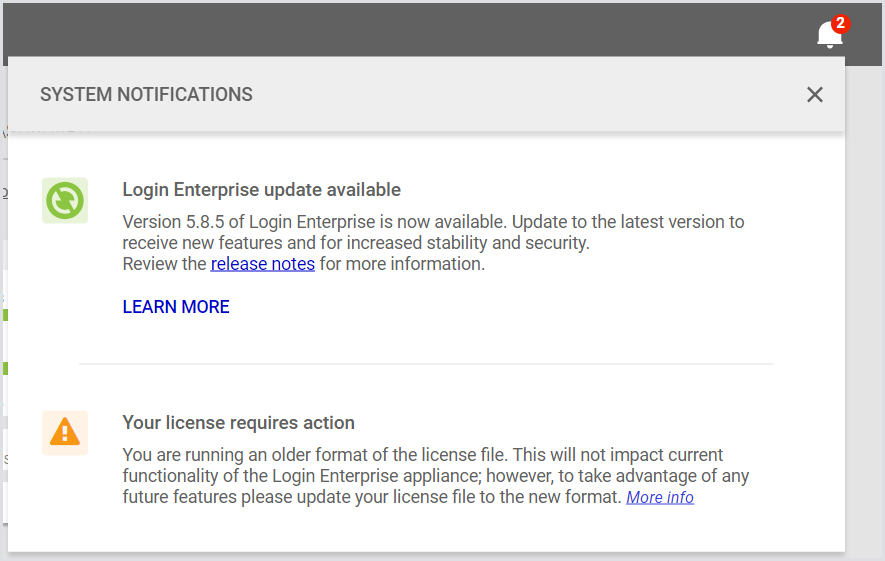Viewport: 885px width, 561px height.
Task: Click the notification bell icon
Action: [829, 36]
